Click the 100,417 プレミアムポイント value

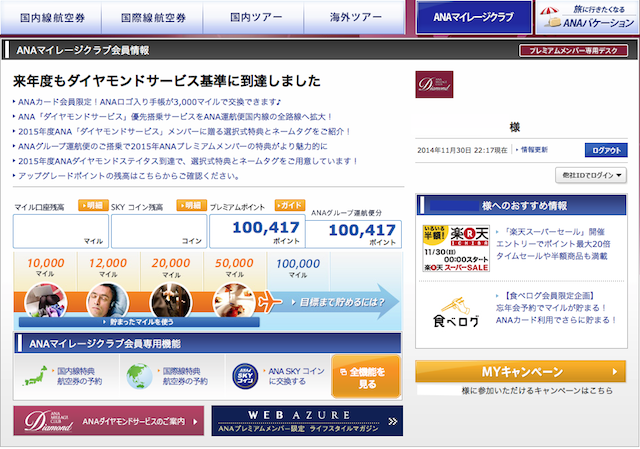266,227
